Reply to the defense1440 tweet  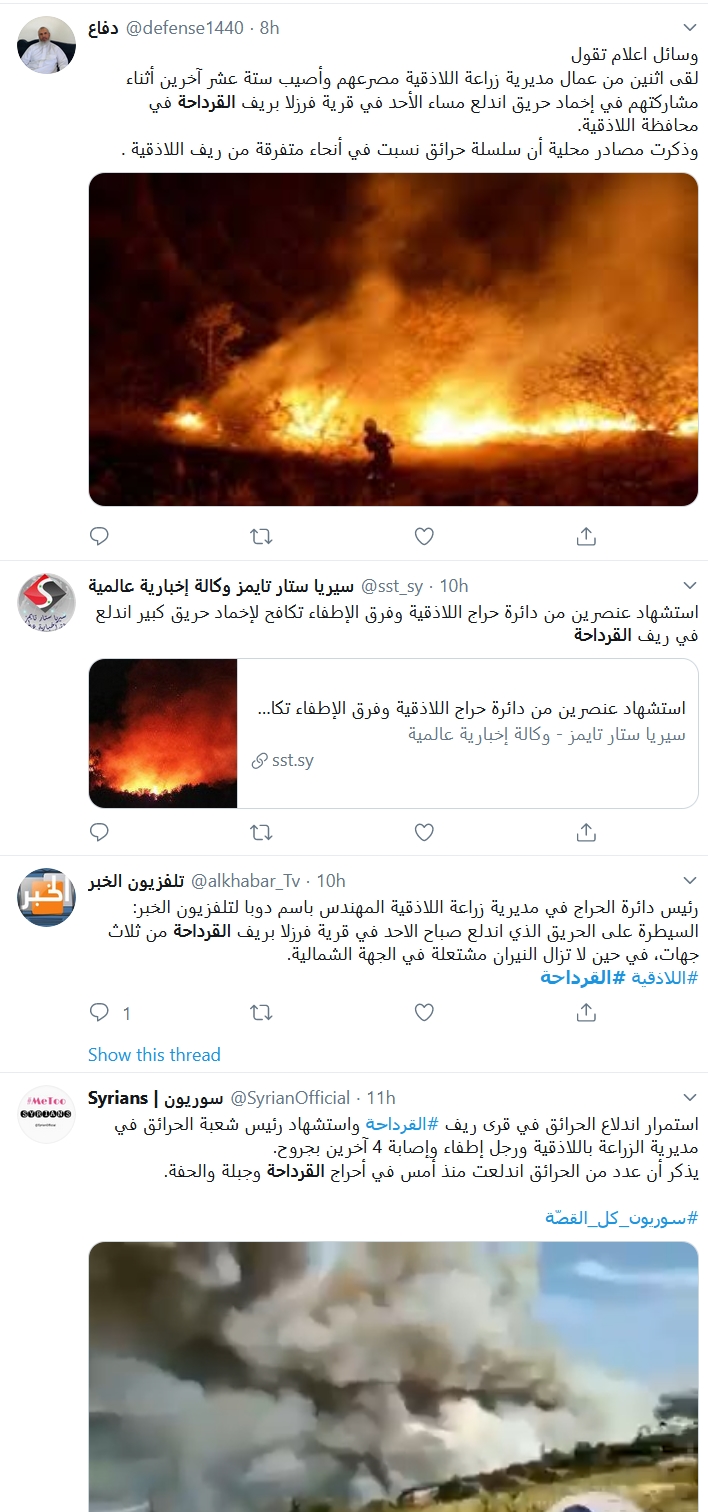(x=99, y=537)
